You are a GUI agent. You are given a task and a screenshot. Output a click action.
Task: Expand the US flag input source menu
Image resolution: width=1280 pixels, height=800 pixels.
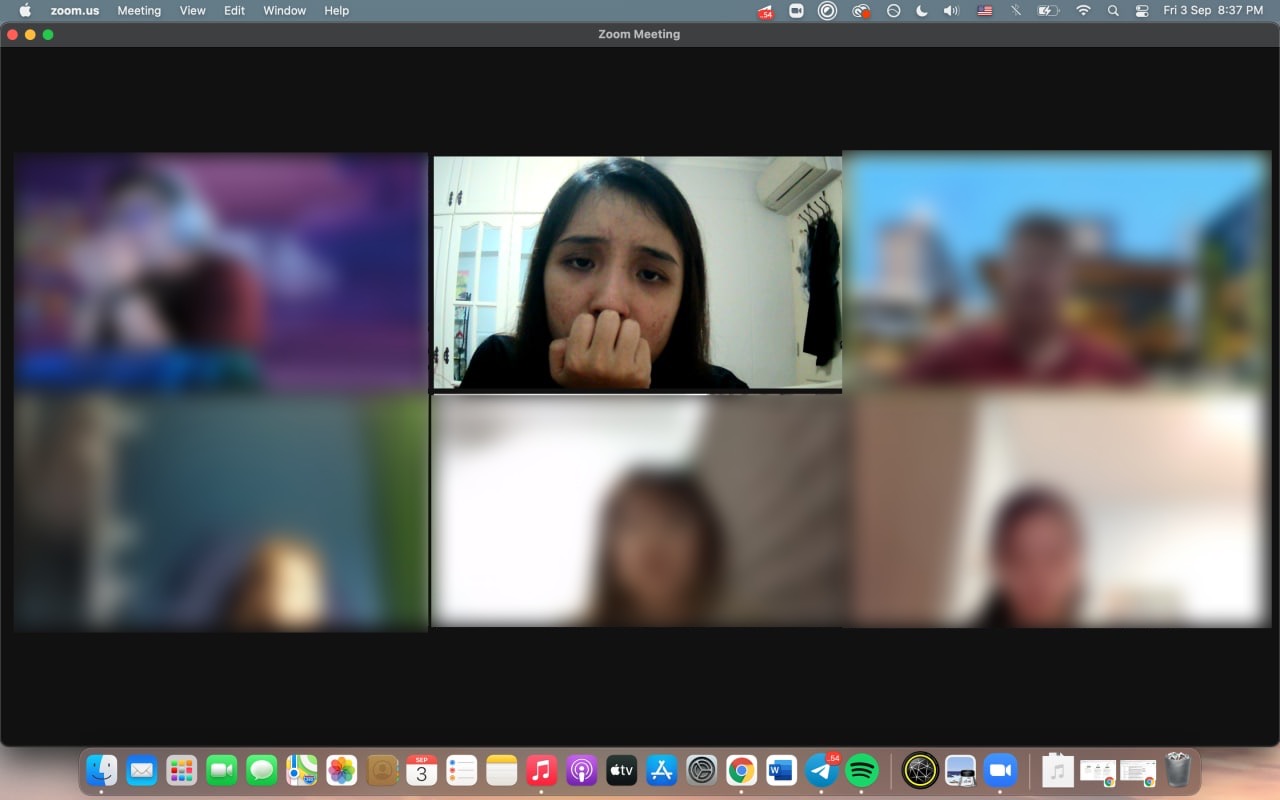pyautogui.click(x=985, y=11)
